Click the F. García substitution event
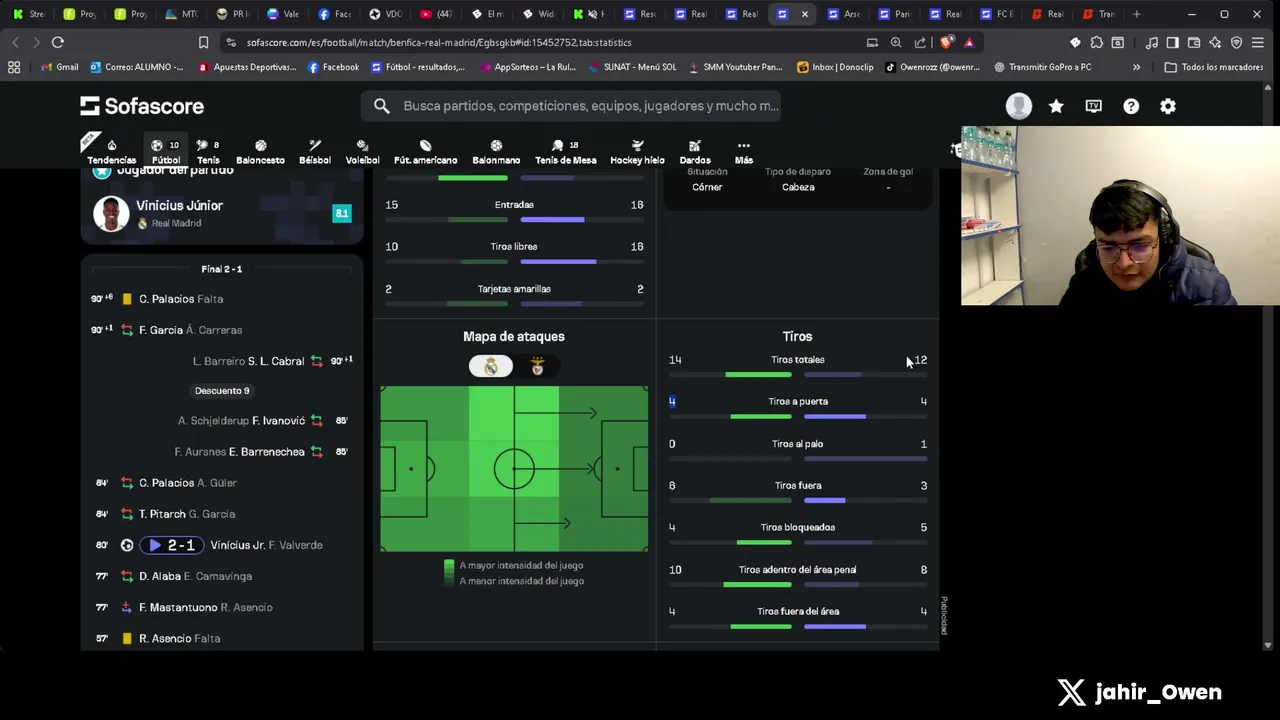This screenshot has height=720, width=1280. 222,330
